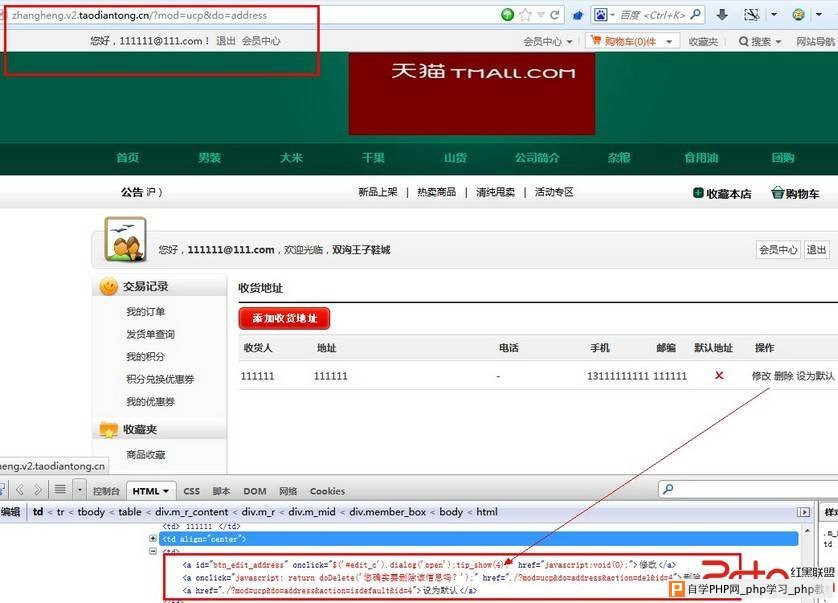Expand the dropdown next to screenshot tool
Image resolution: width=838 pixels, height=603 pixels.
coord(774,15)
